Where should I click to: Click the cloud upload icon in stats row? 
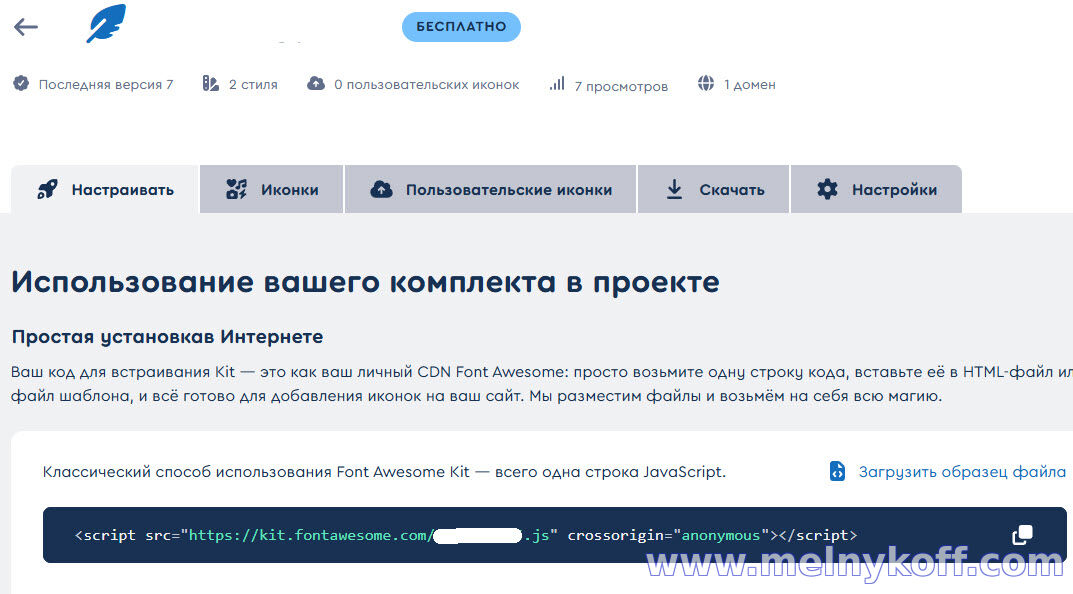(316, 84)
